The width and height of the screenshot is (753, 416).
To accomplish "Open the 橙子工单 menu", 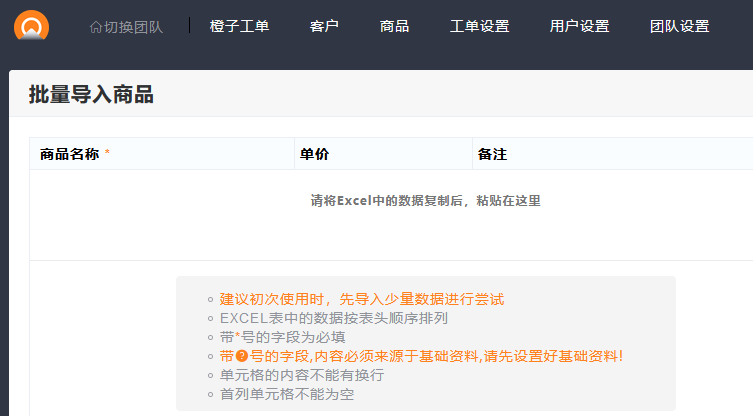I will pyautogui.click(x=239, y=27).
